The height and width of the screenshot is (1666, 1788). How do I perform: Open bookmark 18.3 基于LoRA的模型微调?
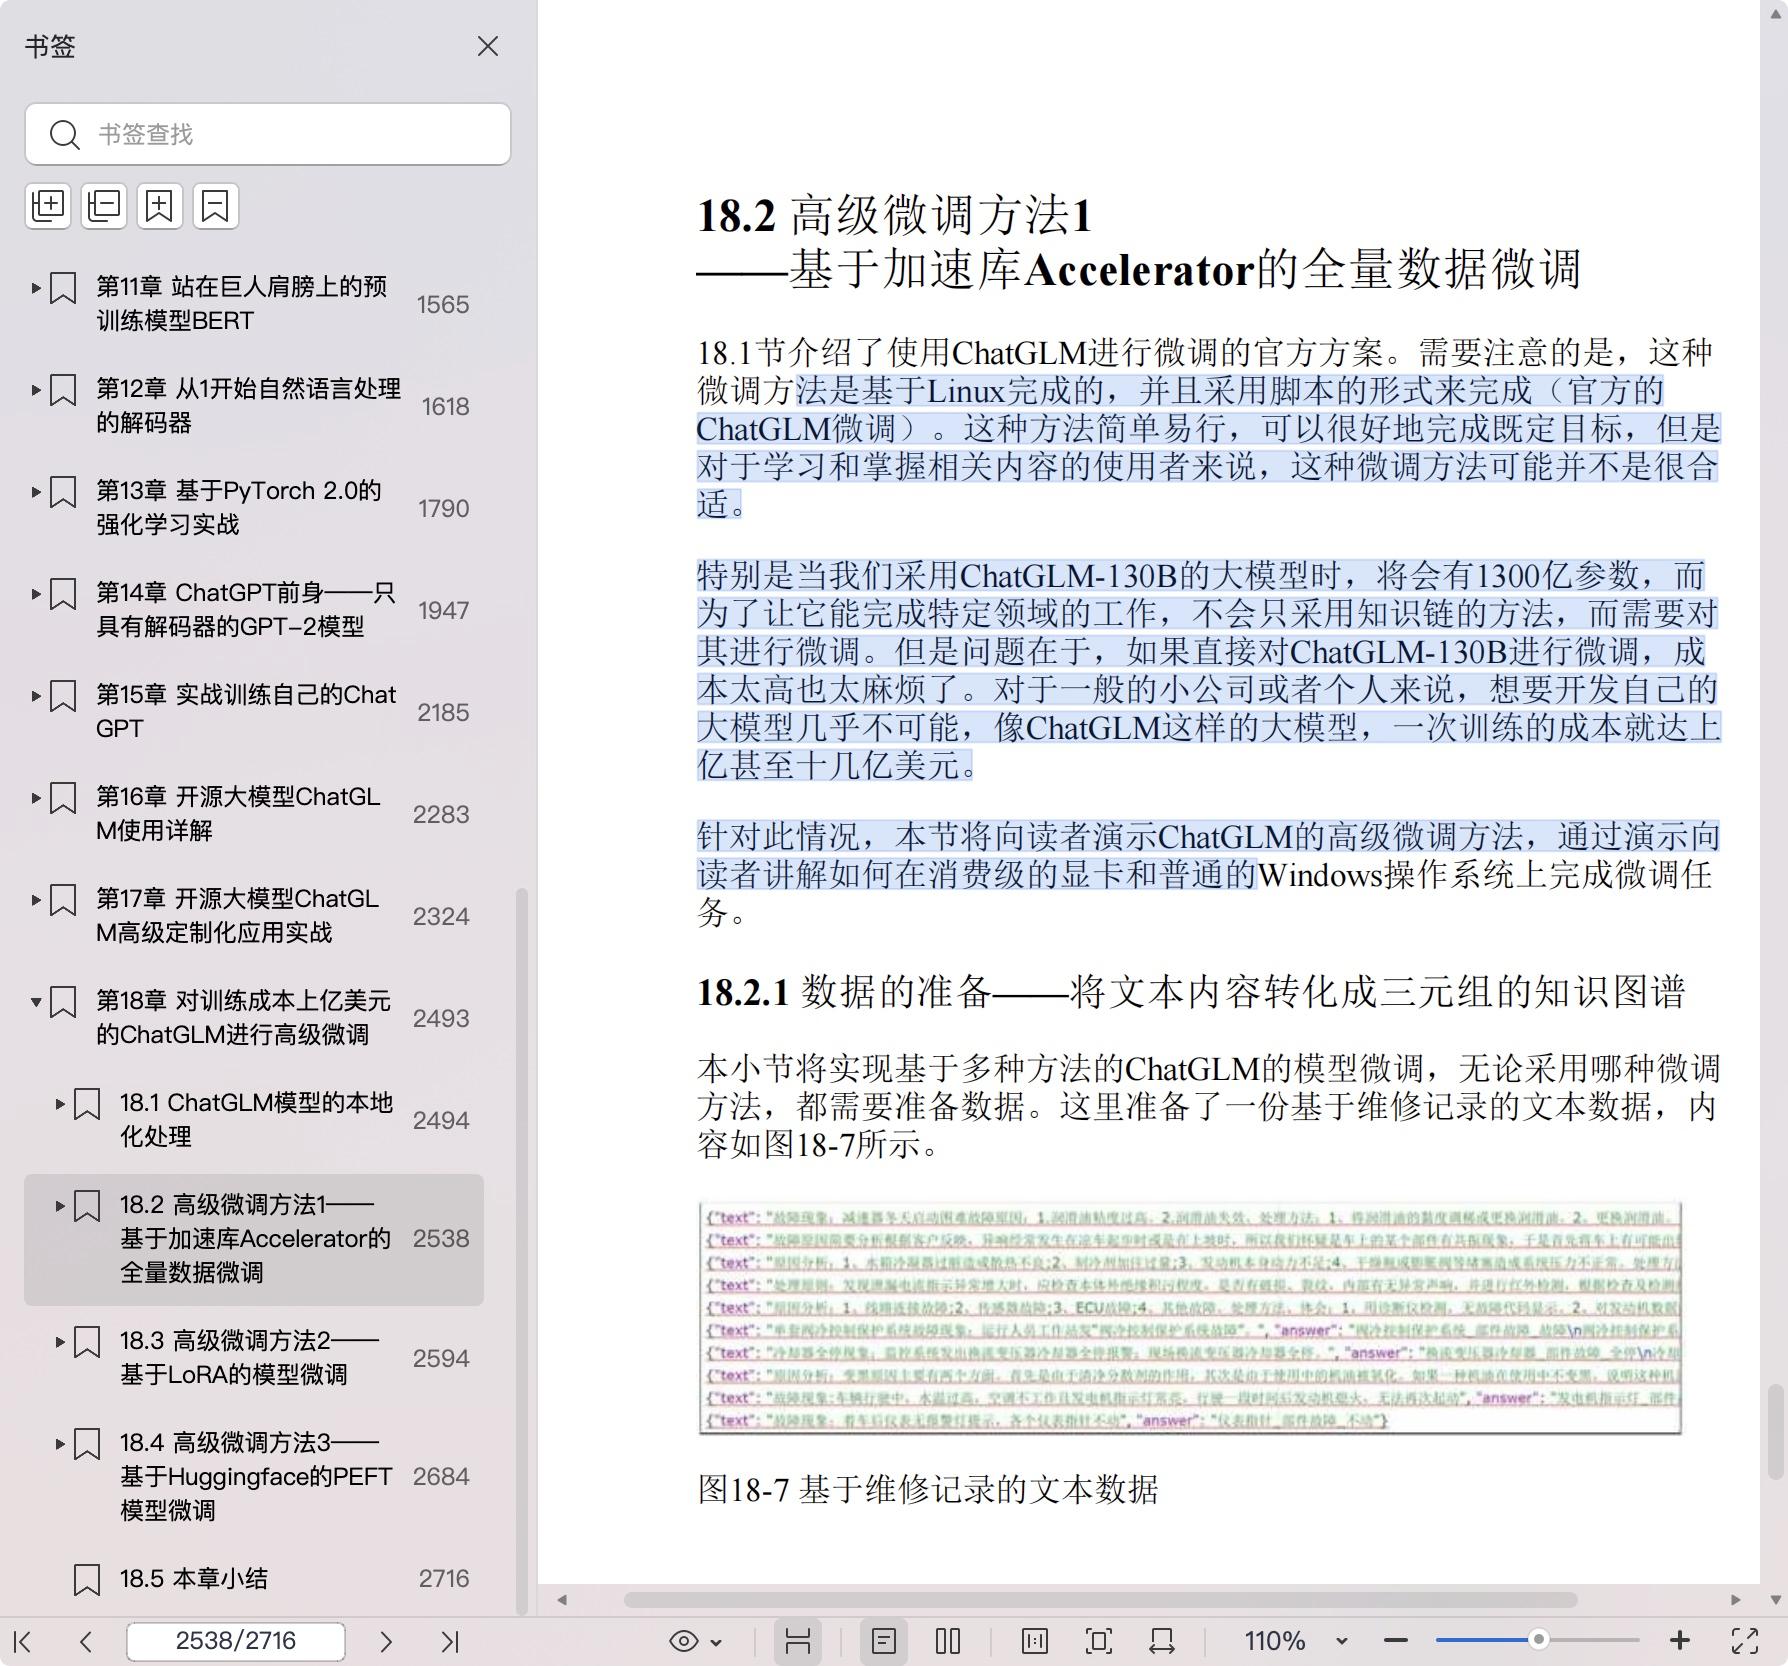click(x=249, y=1358)
